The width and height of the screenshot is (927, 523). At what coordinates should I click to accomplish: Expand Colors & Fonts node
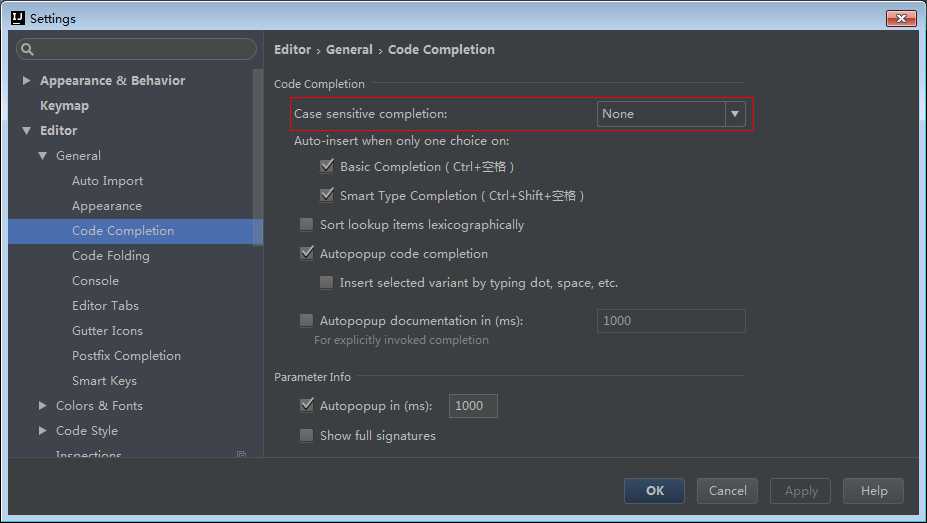pos(43,405)
